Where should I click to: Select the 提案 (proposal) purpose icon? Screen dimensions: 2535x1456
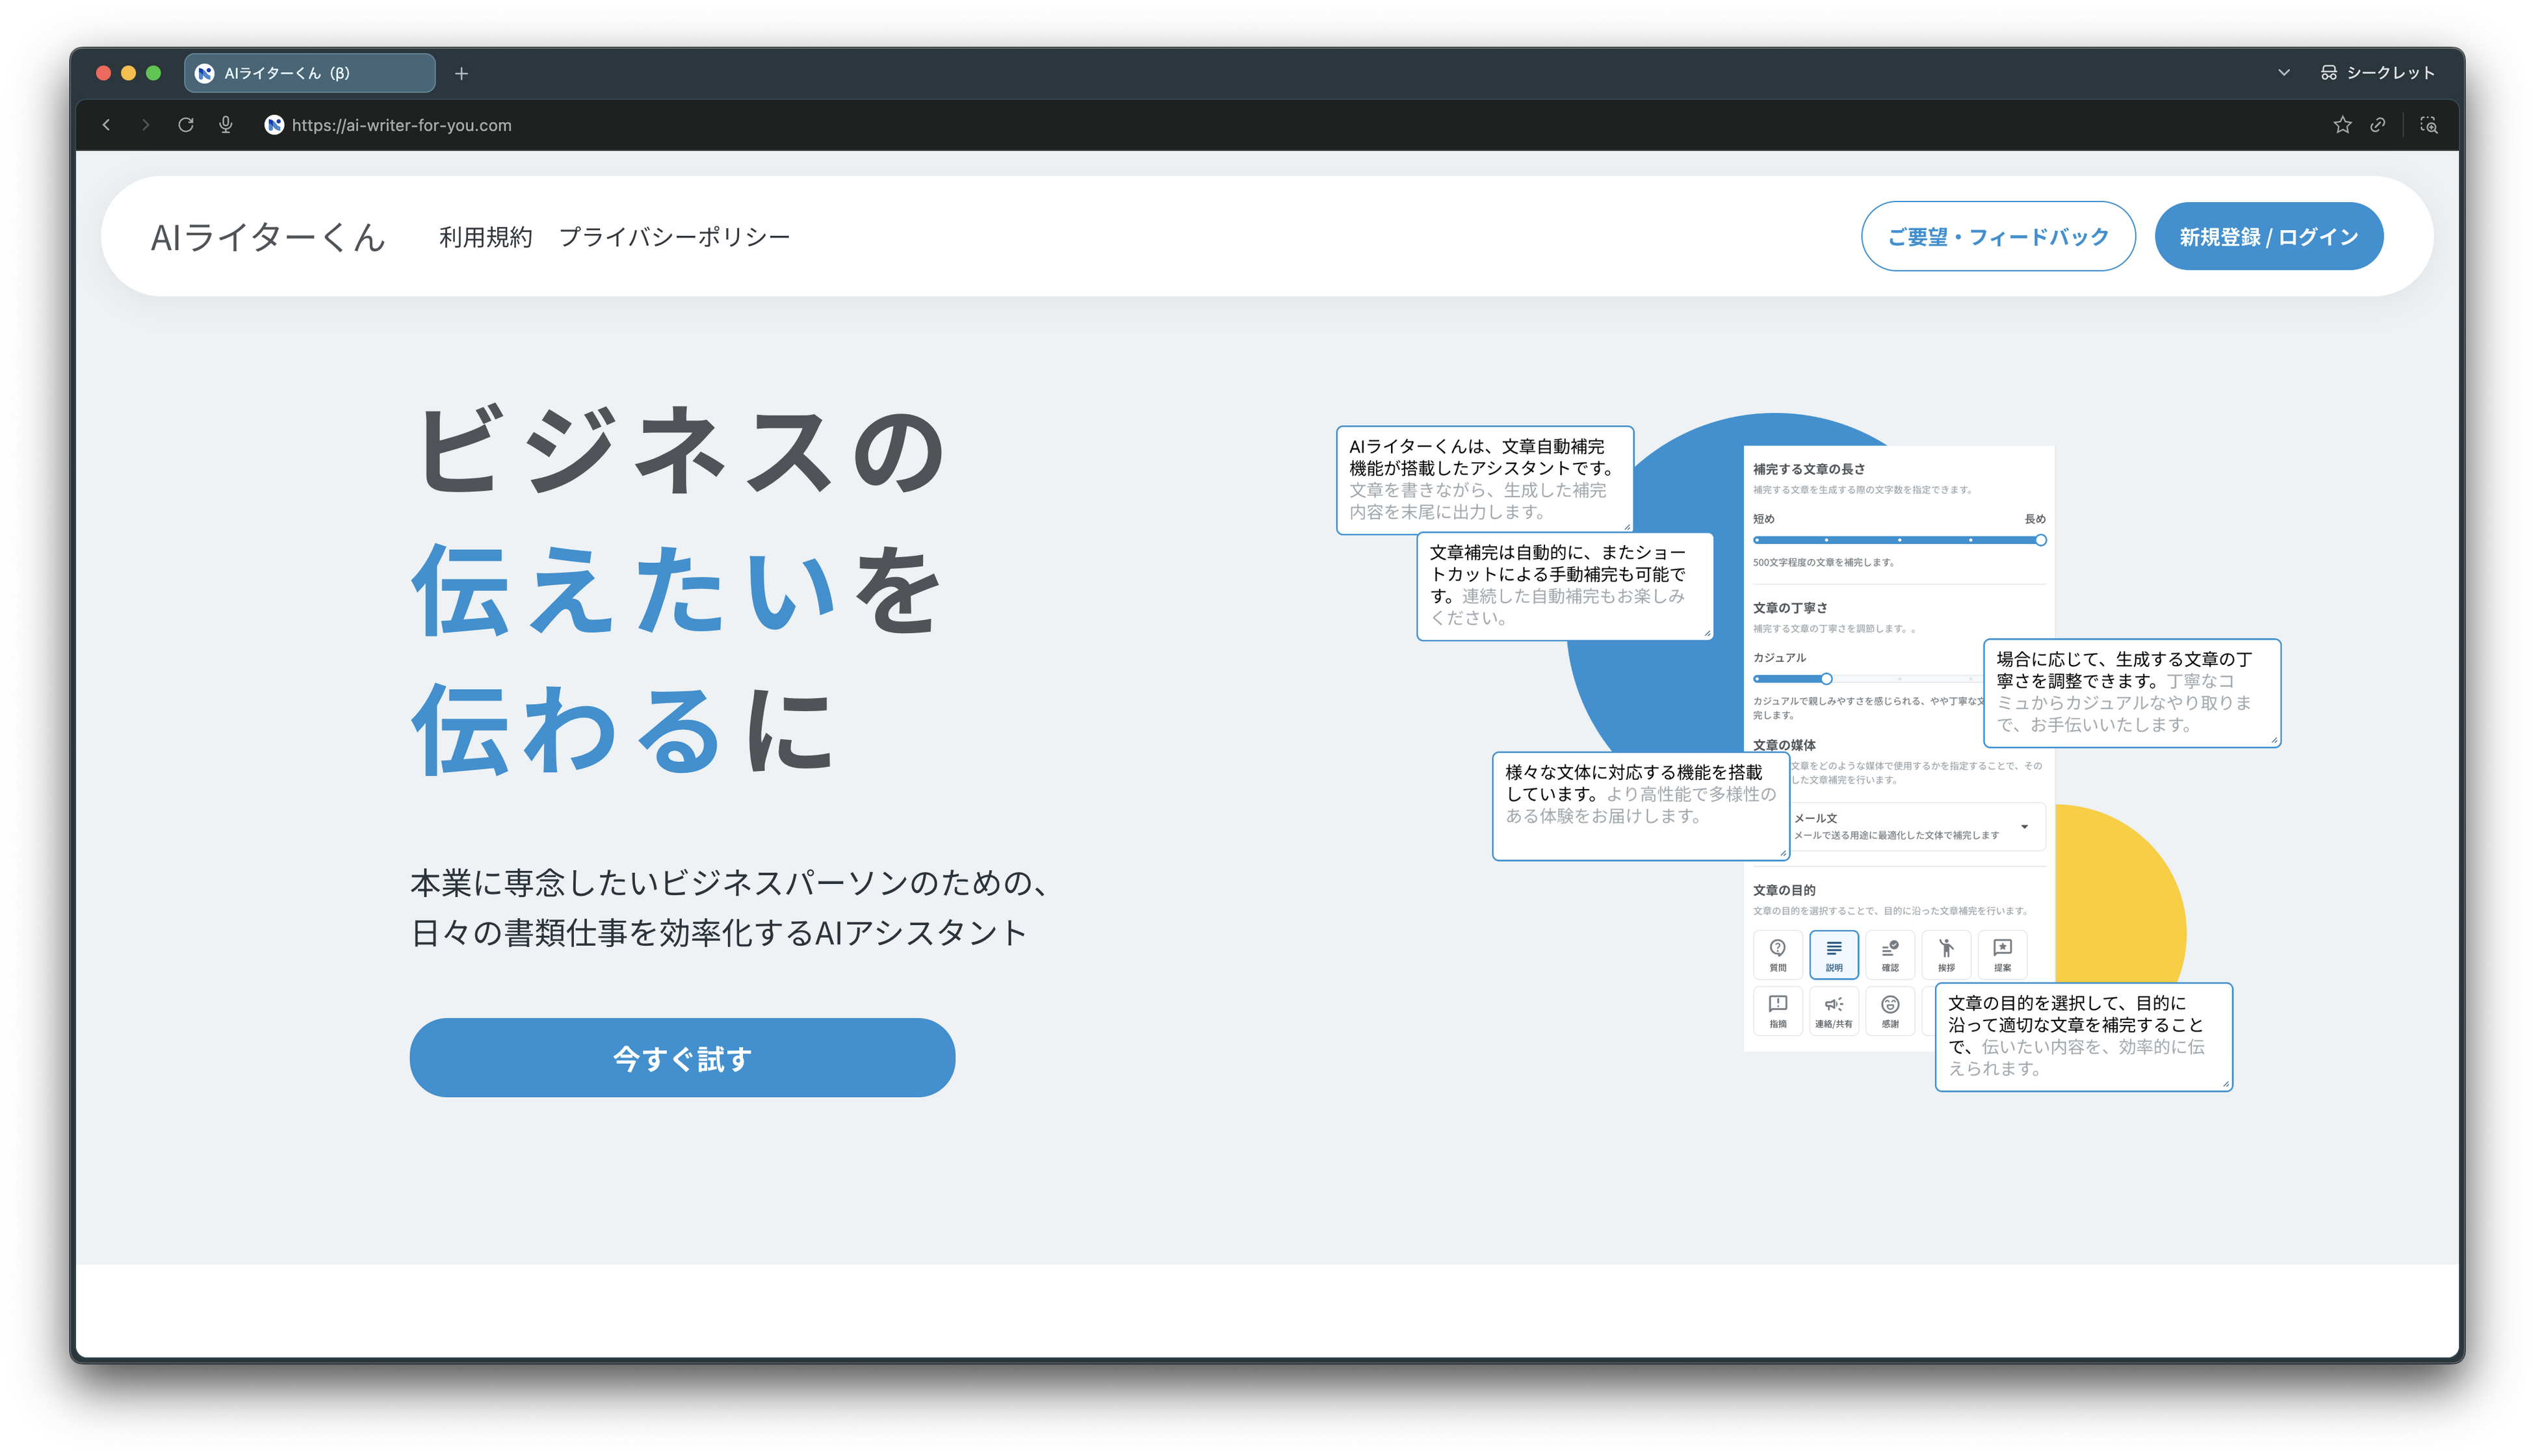pyautogui.click(x=2002, y=953)
